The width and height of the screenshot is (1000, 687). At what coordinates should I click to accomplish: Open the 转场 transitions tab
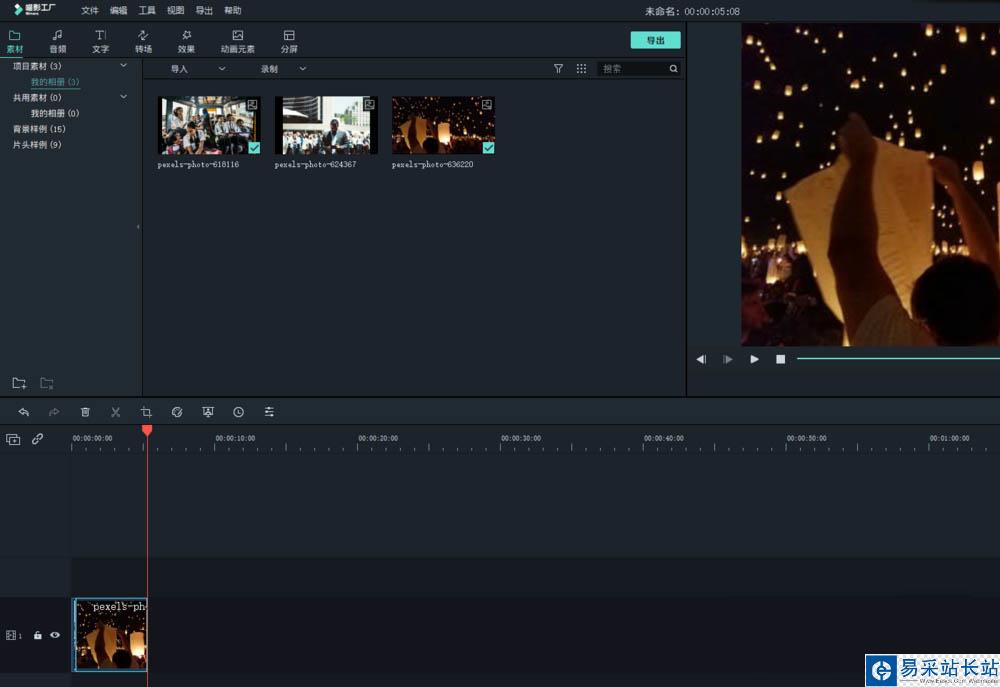(x=143, y=41)
